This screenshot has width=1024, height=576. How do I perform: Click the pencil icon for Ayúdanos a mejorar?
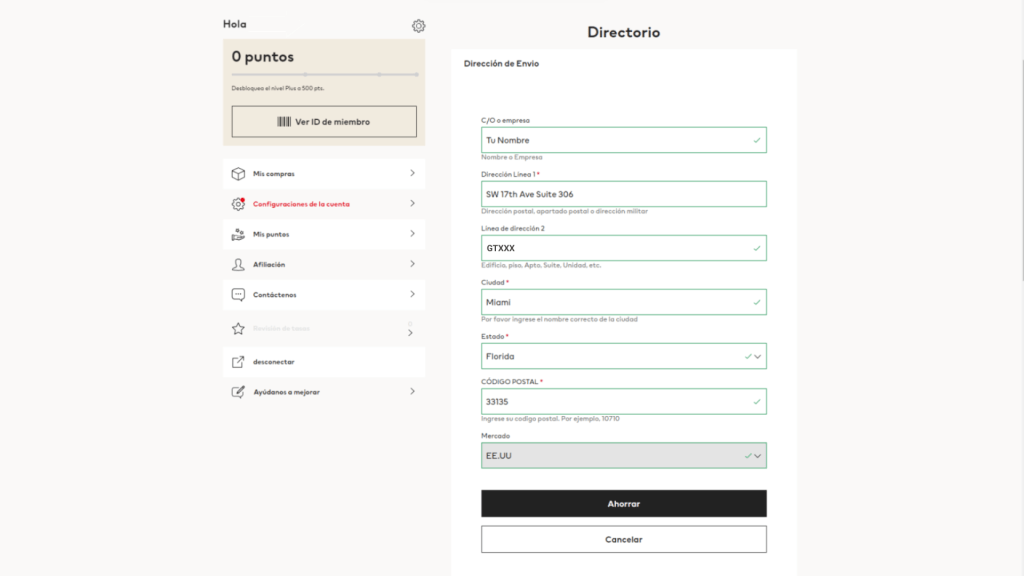(x=238, y=392)
